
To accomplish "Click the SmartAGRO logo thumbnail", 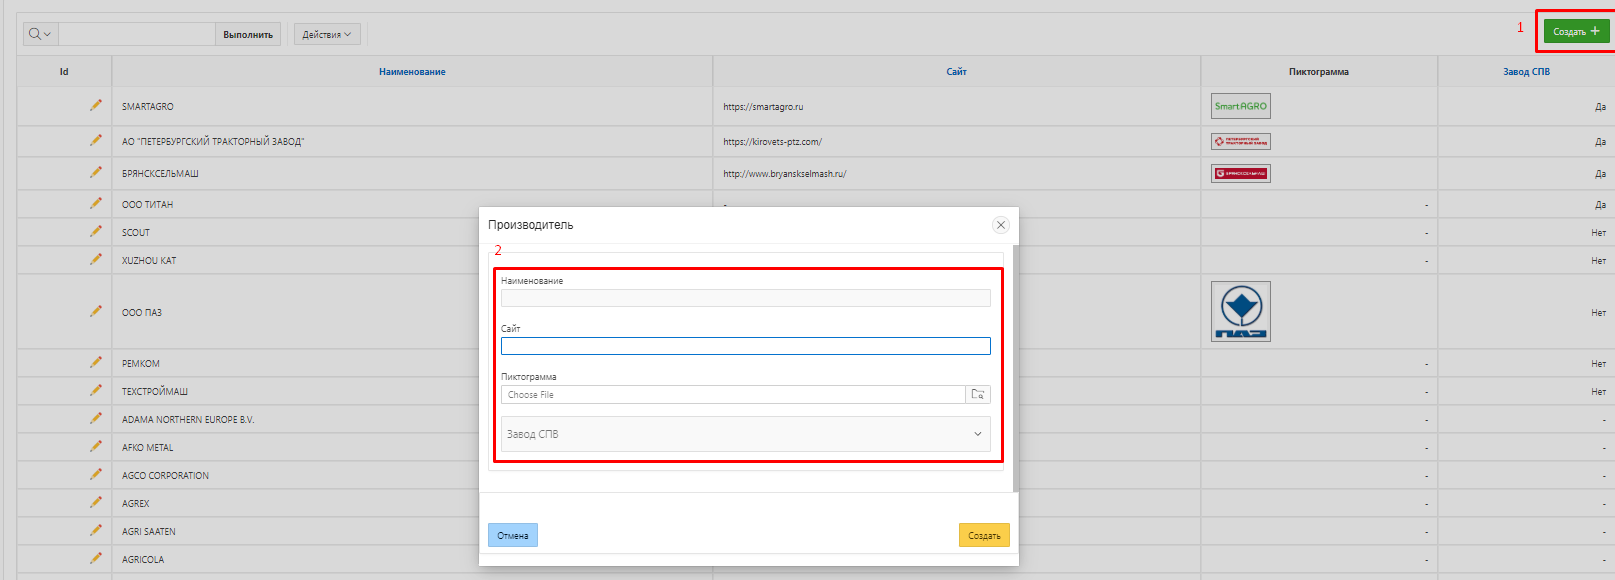I will tap(1240, 106).
